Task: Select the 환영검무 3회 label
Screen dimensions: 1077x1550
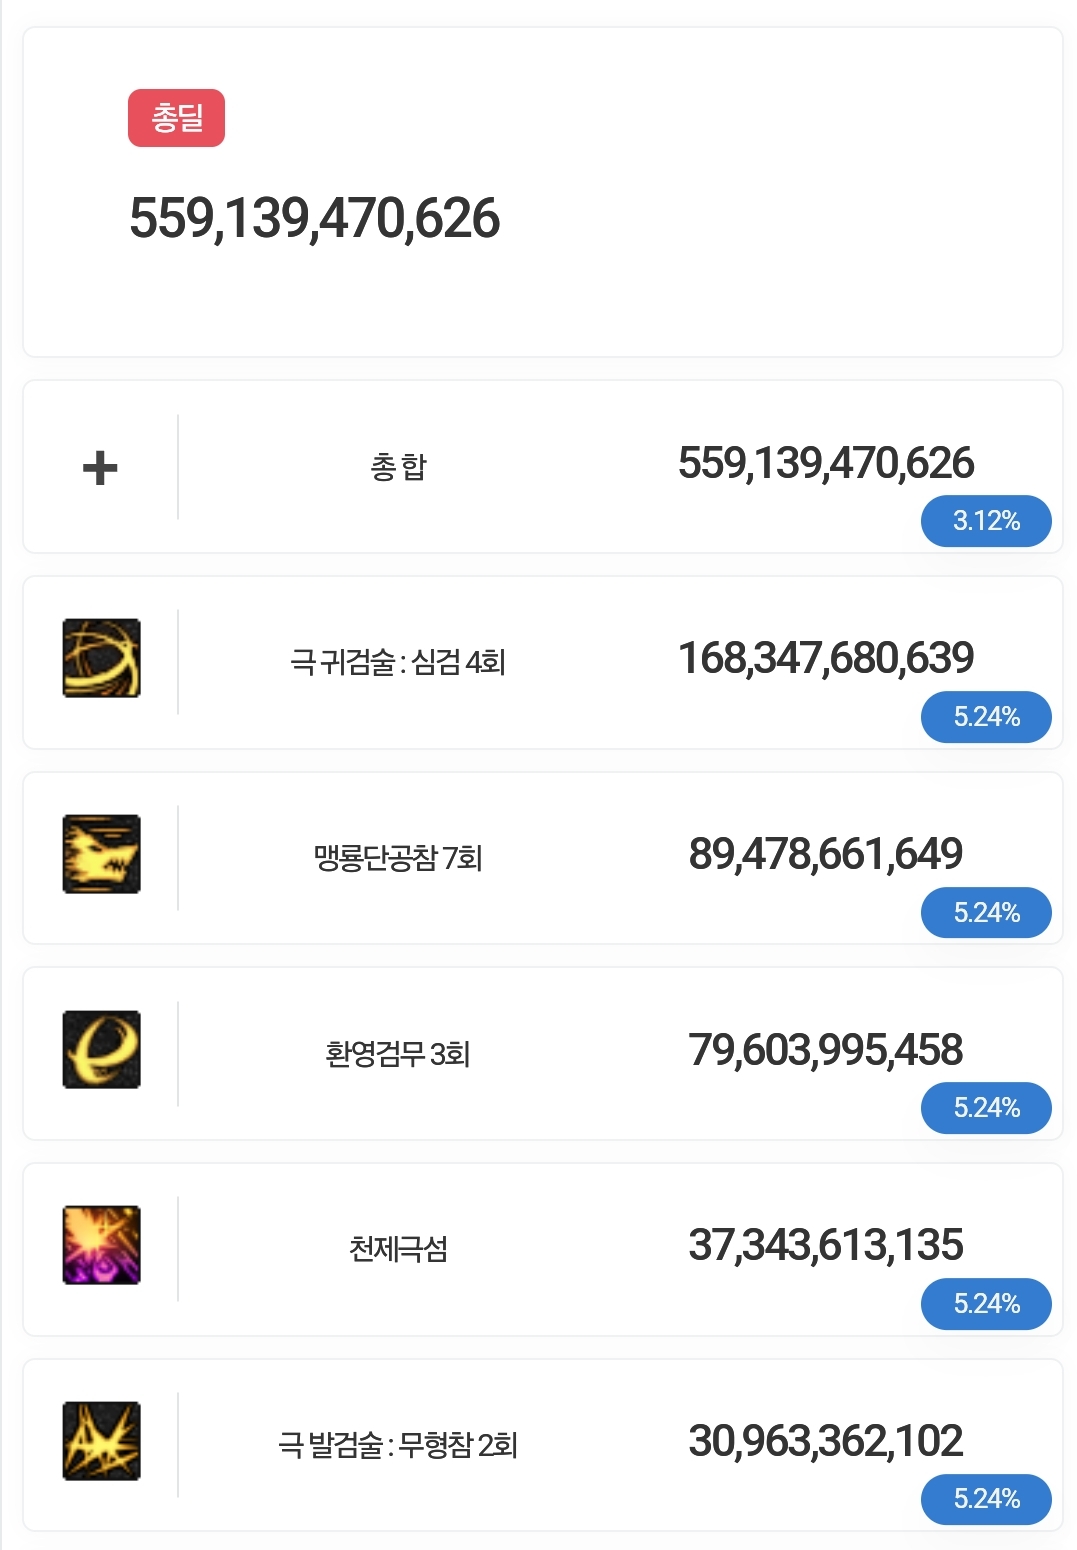Action: point(398,1054)
